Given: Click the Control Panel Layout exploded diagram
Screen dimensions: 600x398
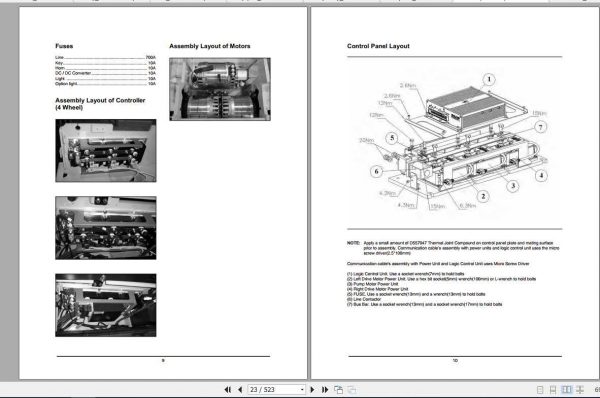Looking at the screenshot, I should pyautogui.click(x=454, y=142).
